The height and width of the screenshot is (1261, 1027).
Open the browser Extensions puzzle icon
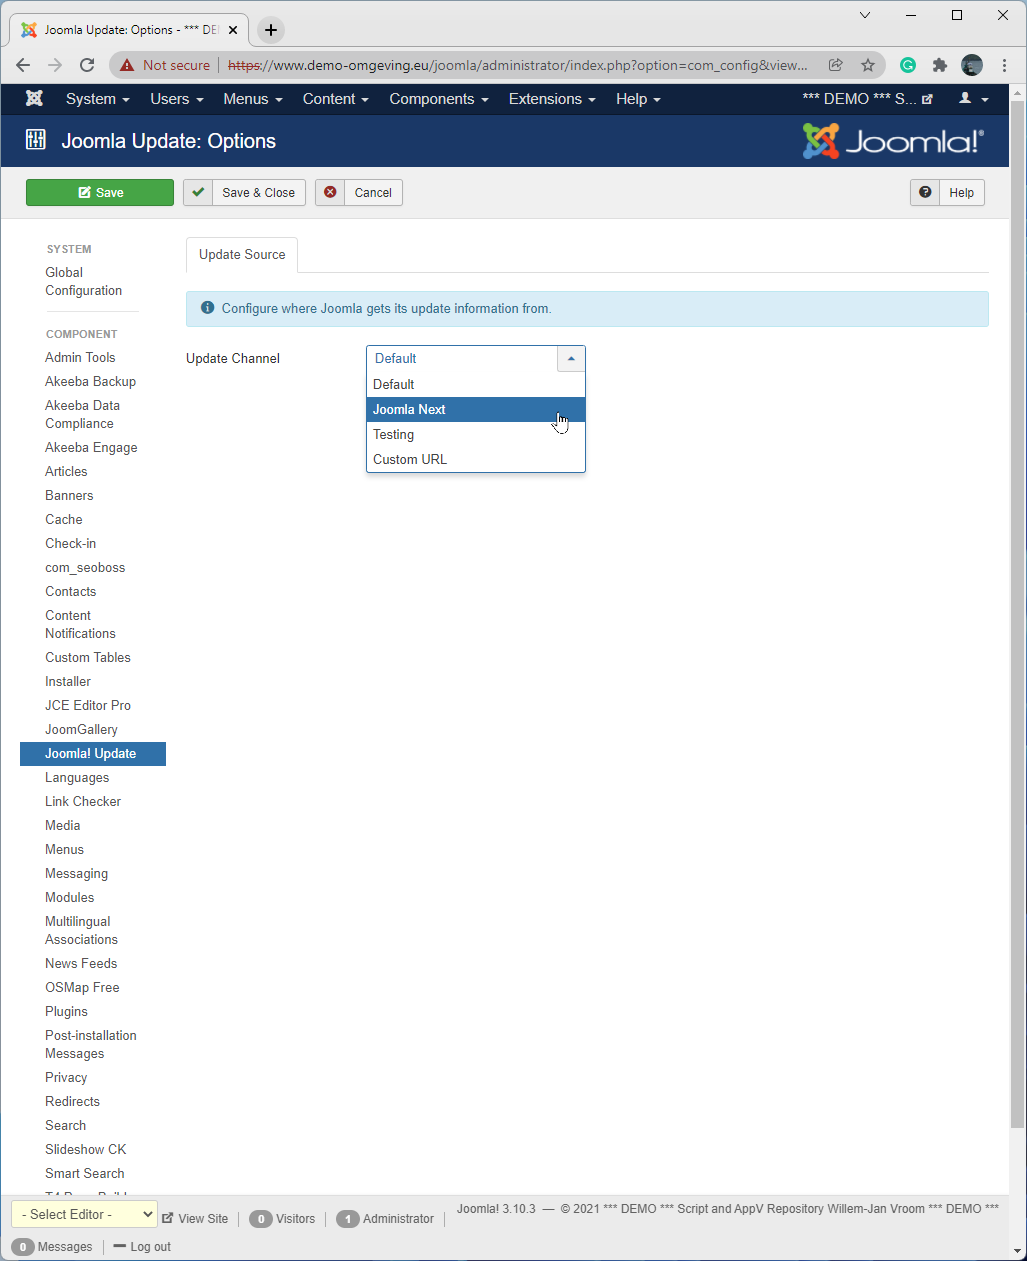click(939, 65)
